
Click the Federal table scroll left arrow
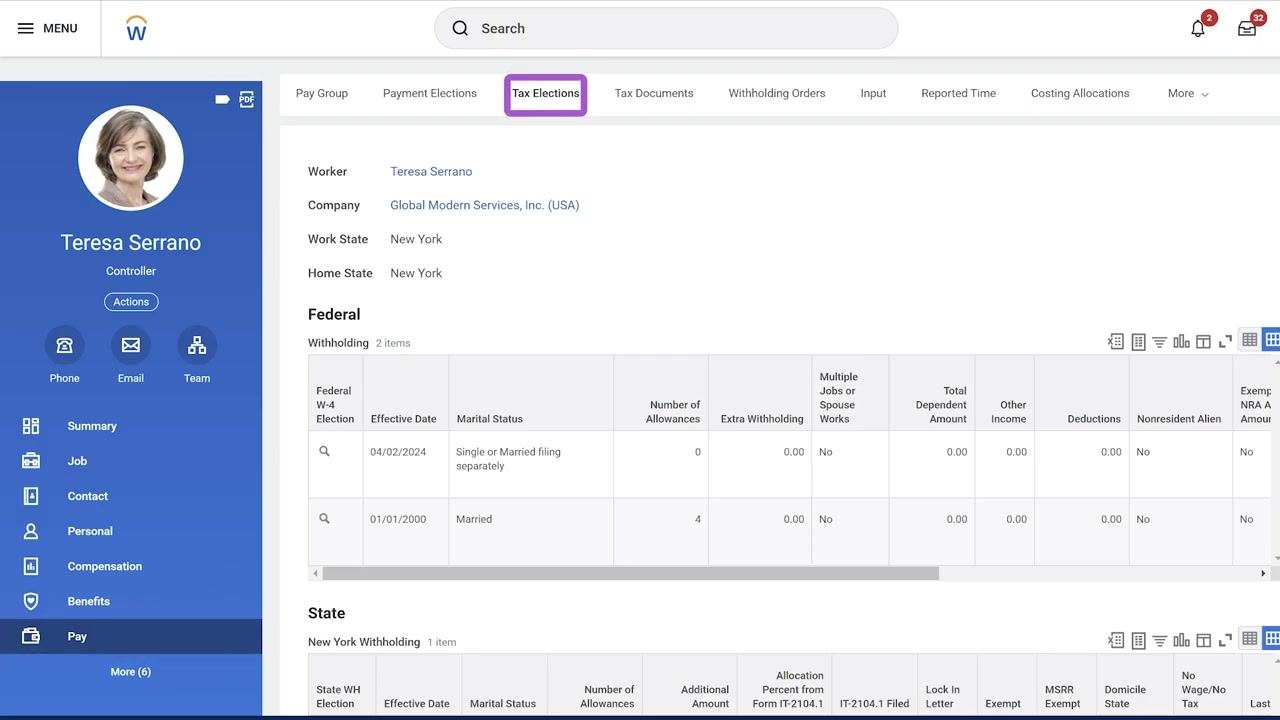(x=315, y=574)
